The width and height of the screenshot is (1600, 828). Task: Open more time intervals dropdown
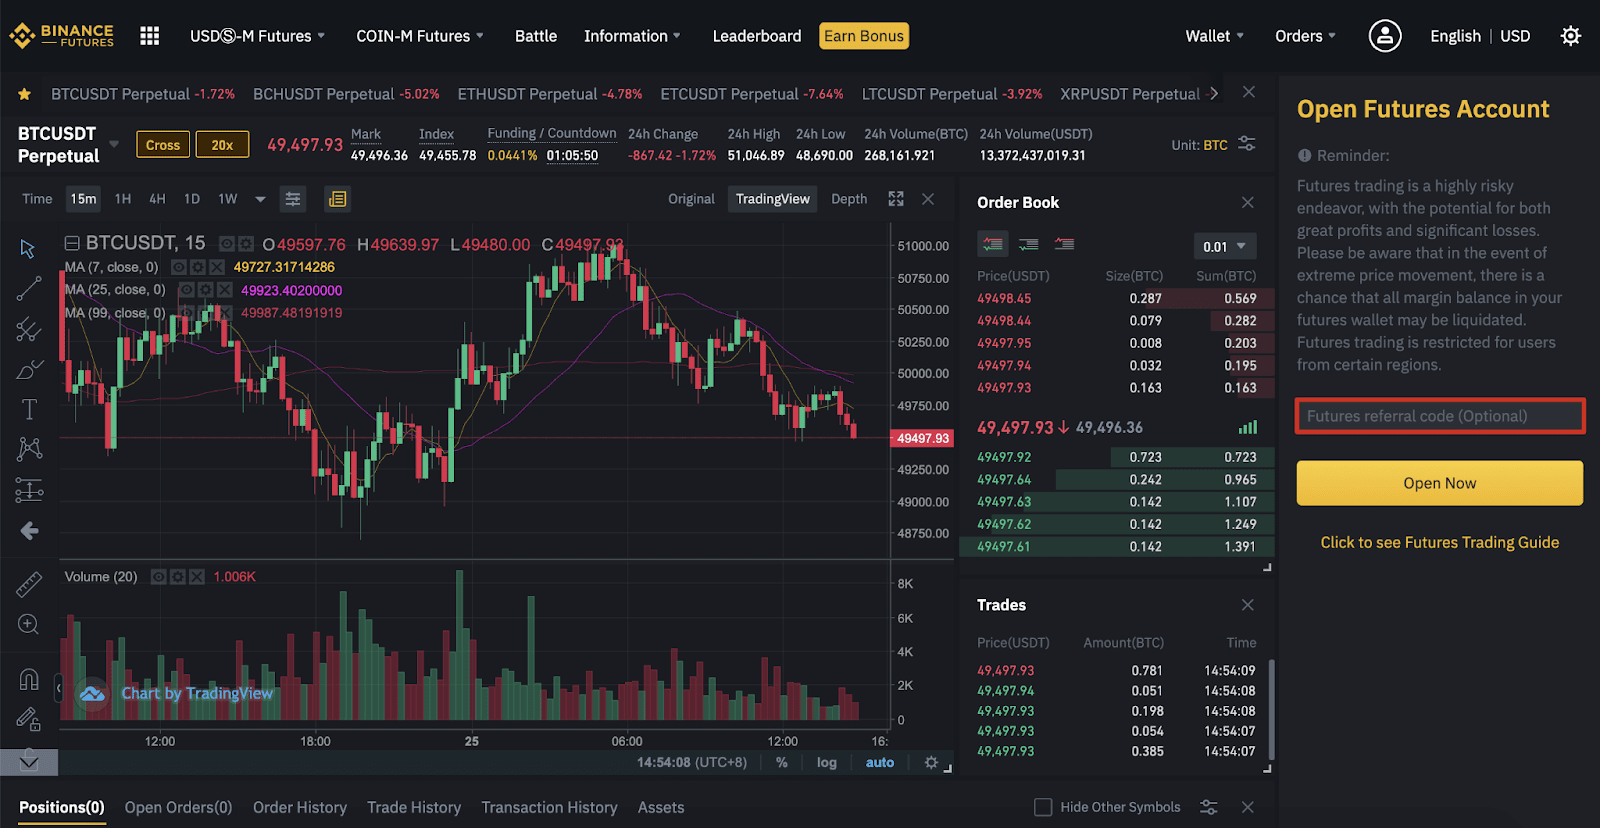click(x=260, y=199)
